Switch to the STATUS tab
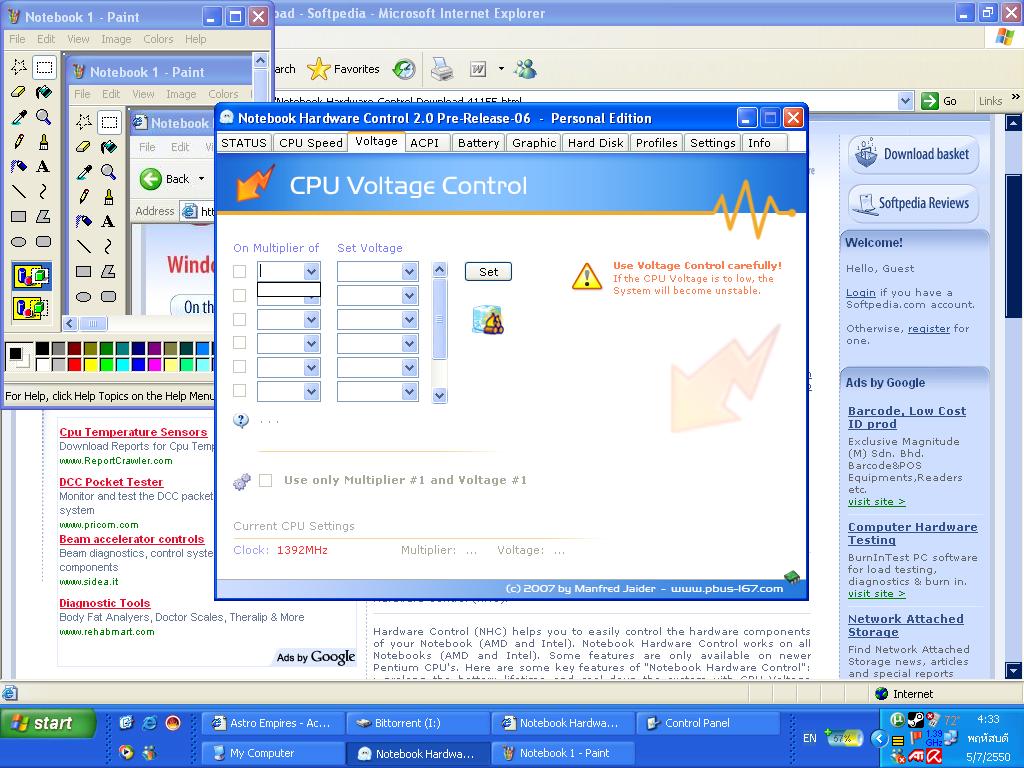The height and width of the screenshot is (768, 1024). coord(244,143)
